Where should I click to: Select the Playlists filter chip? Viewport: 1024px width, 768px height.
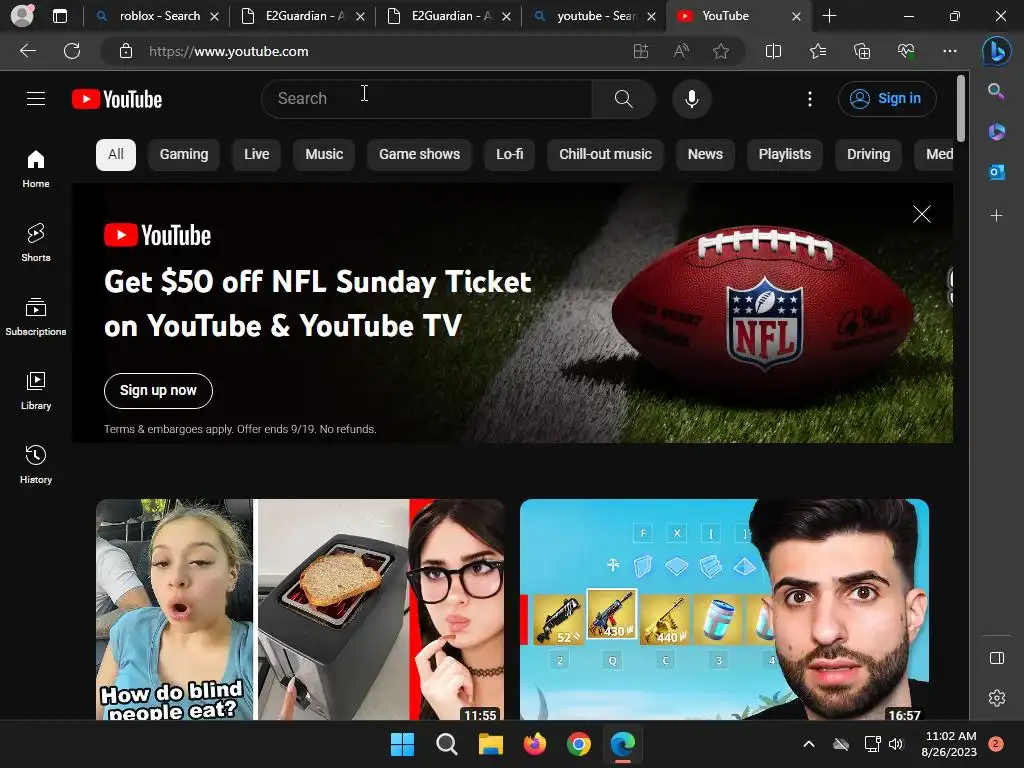click(x=785, y=155)
